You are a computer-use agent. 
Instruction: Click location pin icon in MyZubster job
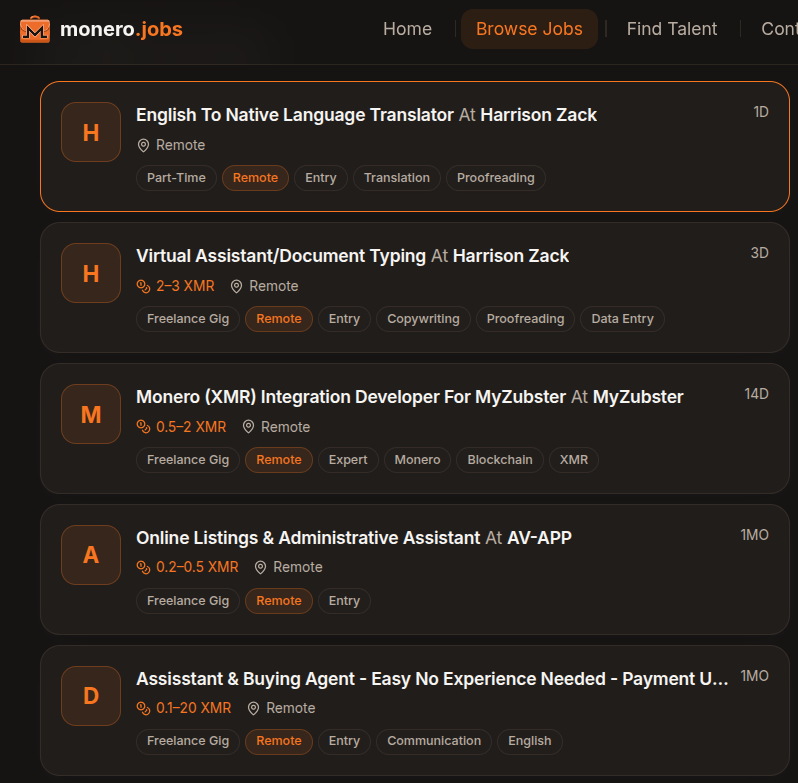(x=248, y=427)
